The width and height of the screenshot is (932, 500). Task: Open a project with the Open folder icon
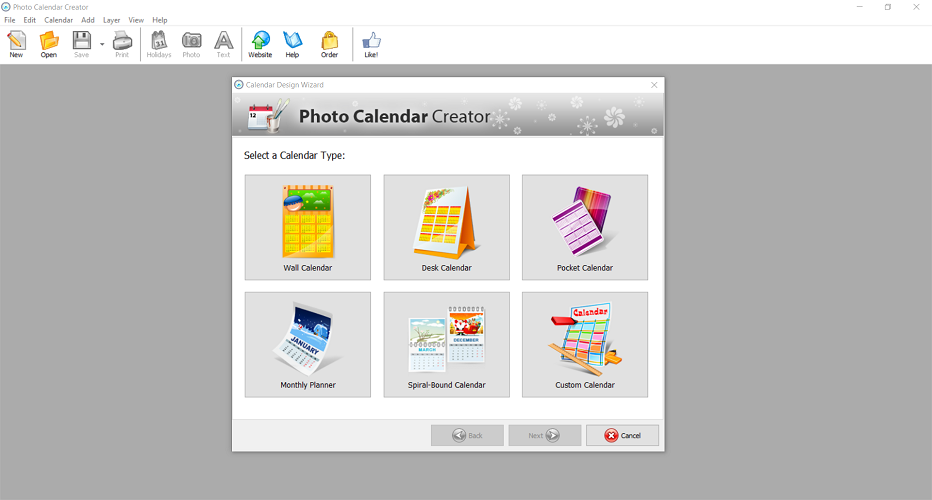pos(49,45)
